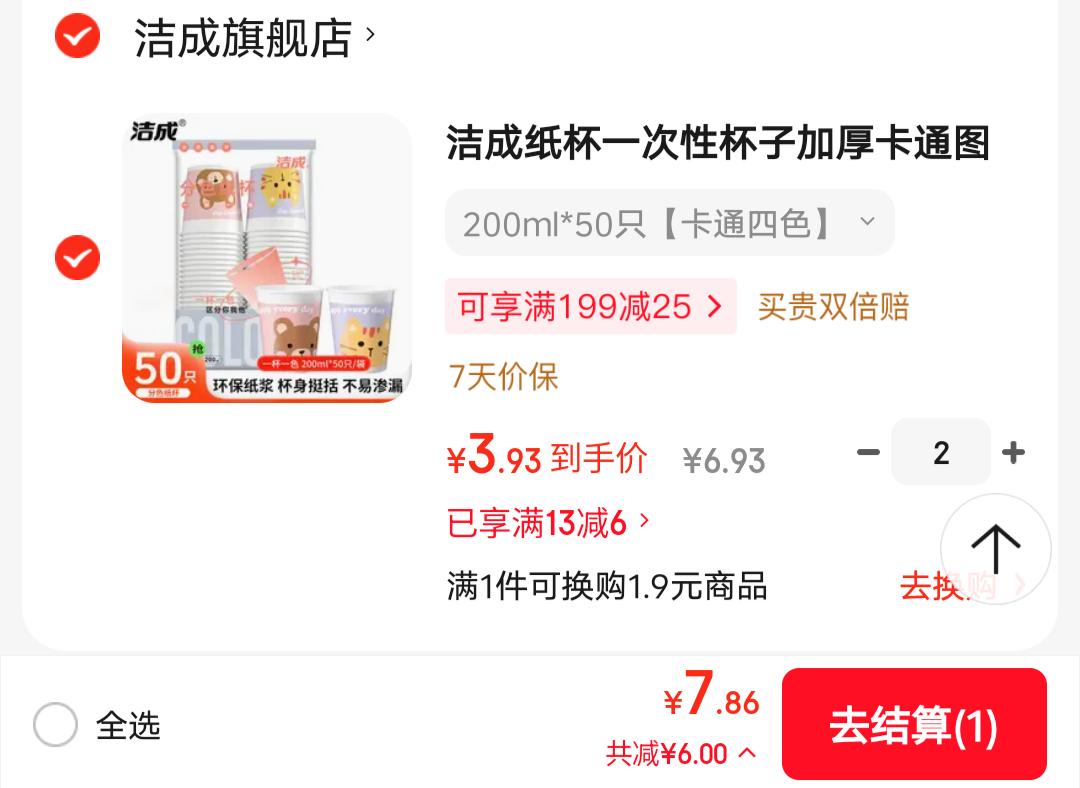The width and height of the screenshot is (1080, 788).
Task: Open the 洁成旗舰店 store page
Action: (x=242, y=37)
